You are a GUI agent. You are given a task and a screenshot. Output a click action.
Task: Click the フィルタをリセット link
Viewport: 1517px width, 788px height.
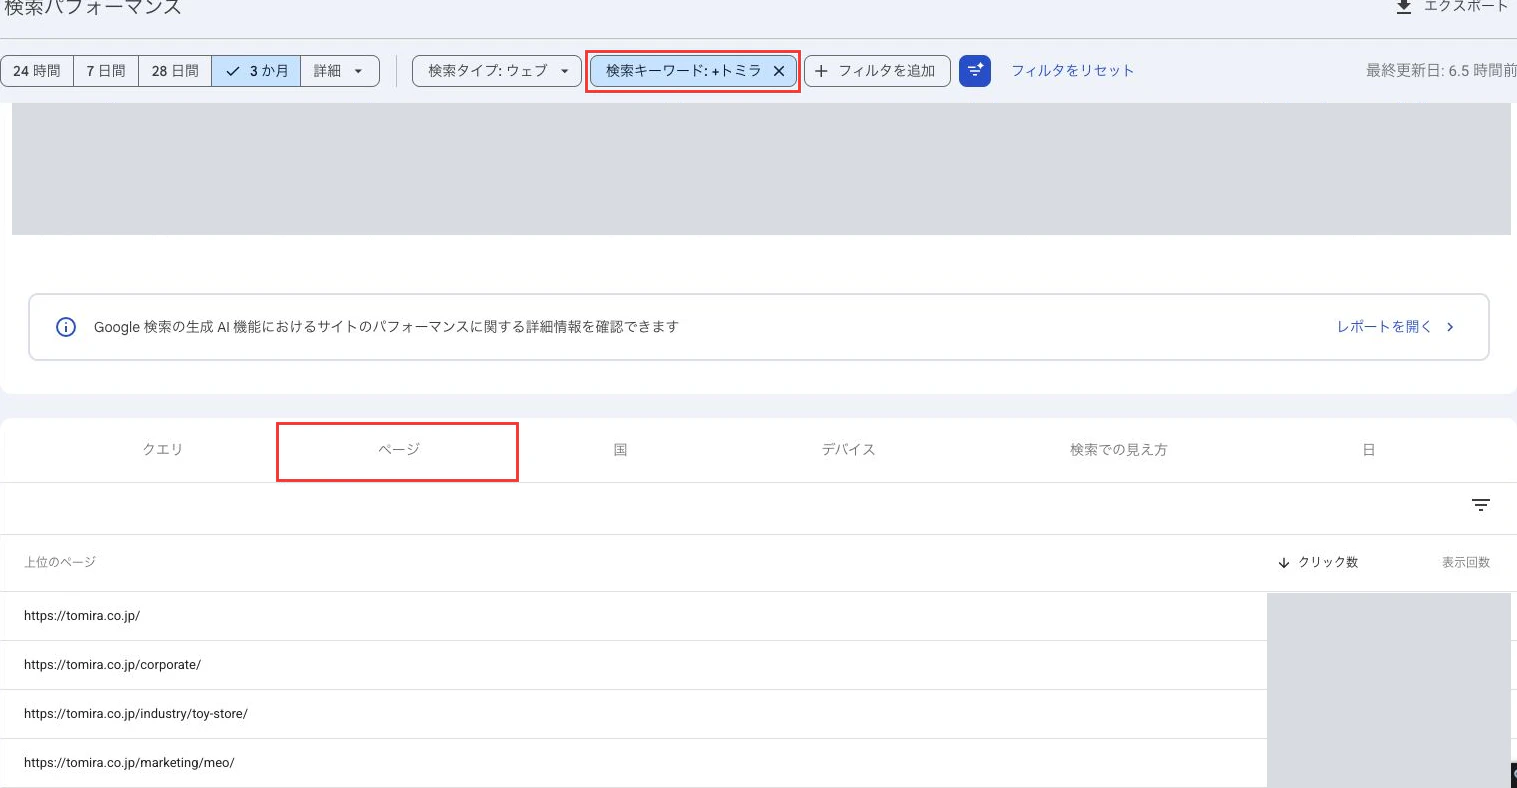pos(1072,71)
